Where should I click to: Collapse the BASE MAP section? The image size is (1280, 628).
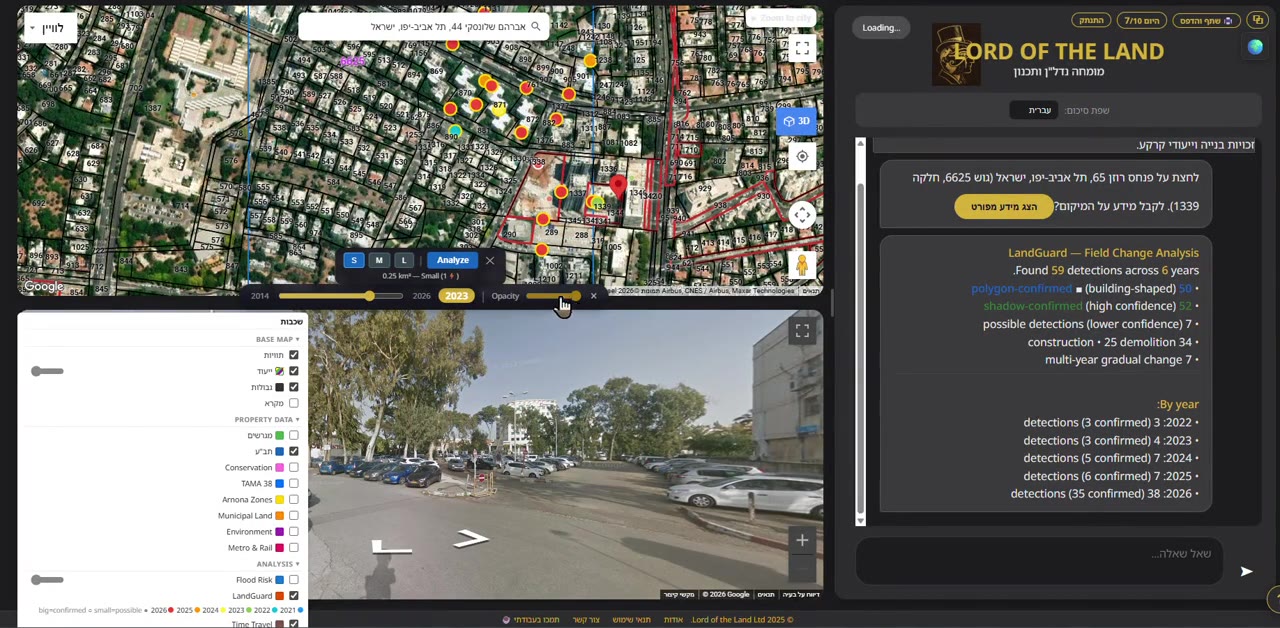click(x=277, y=339)
